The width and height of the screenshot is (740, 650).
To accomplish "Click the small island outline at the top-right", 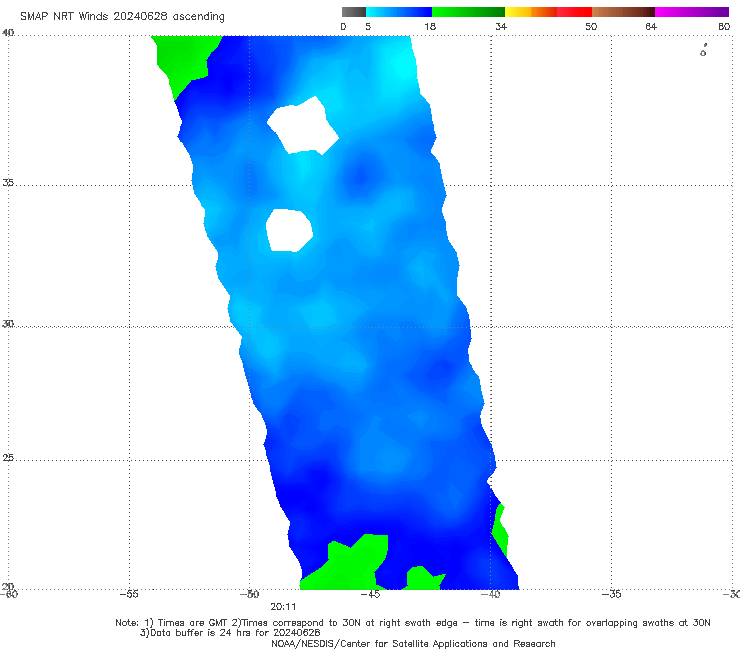I will pyautogui.click(x=703, y=50).
